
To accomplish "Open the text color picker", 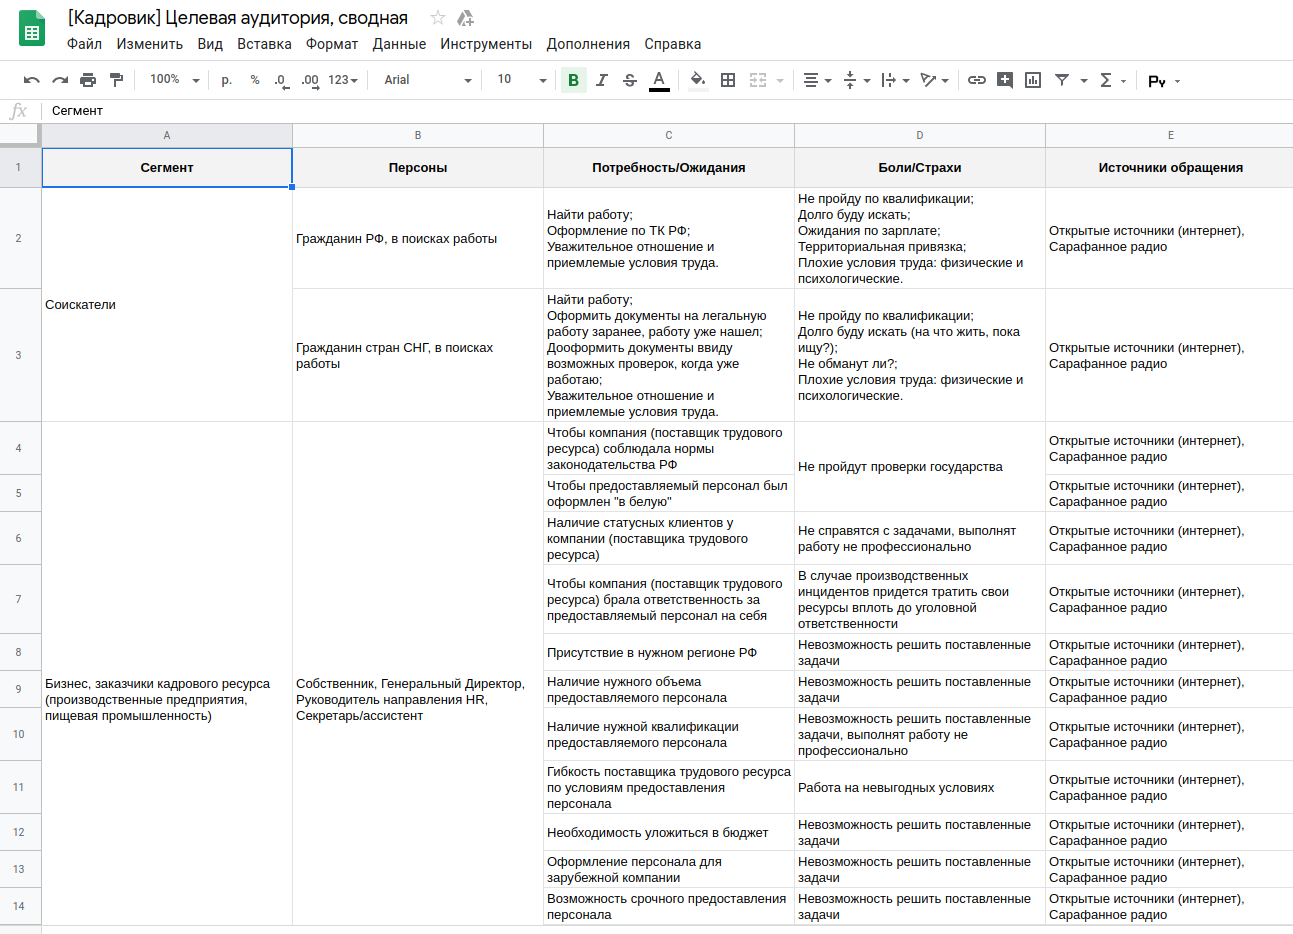I will click(659, 80).
